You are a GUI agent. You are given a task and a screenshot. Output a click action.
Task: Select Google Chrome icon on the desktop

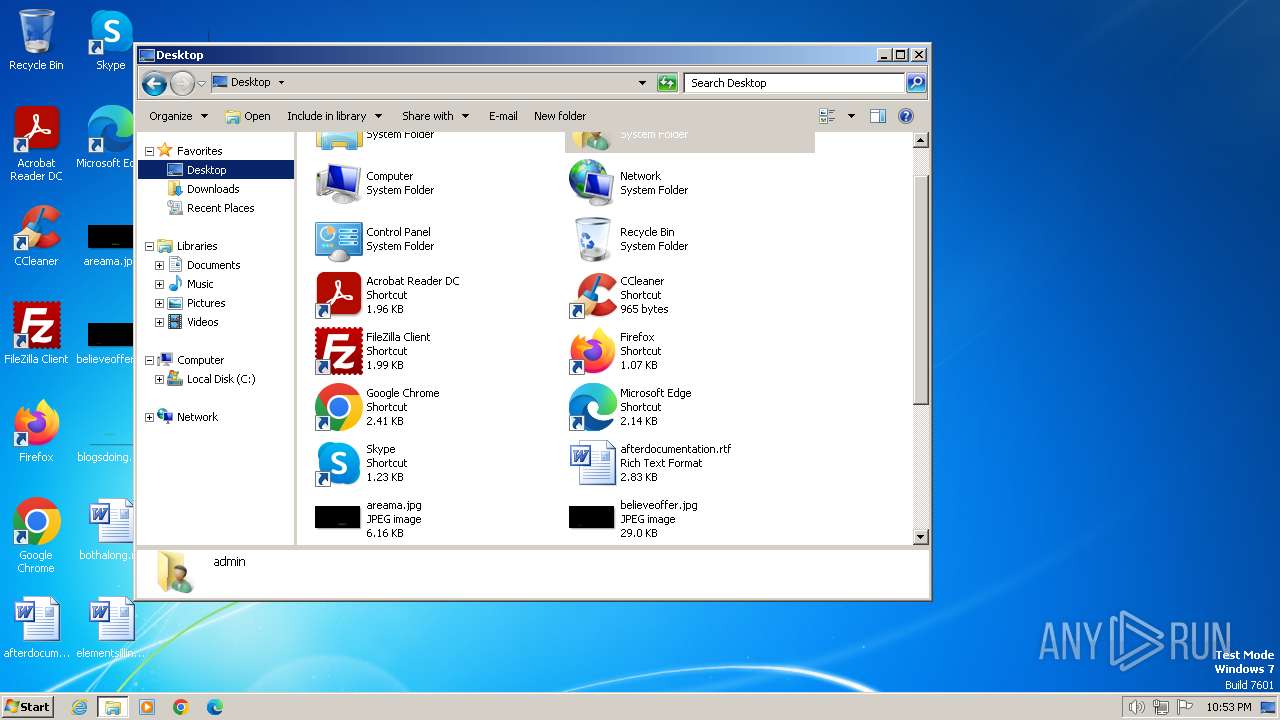coord(36,536)
